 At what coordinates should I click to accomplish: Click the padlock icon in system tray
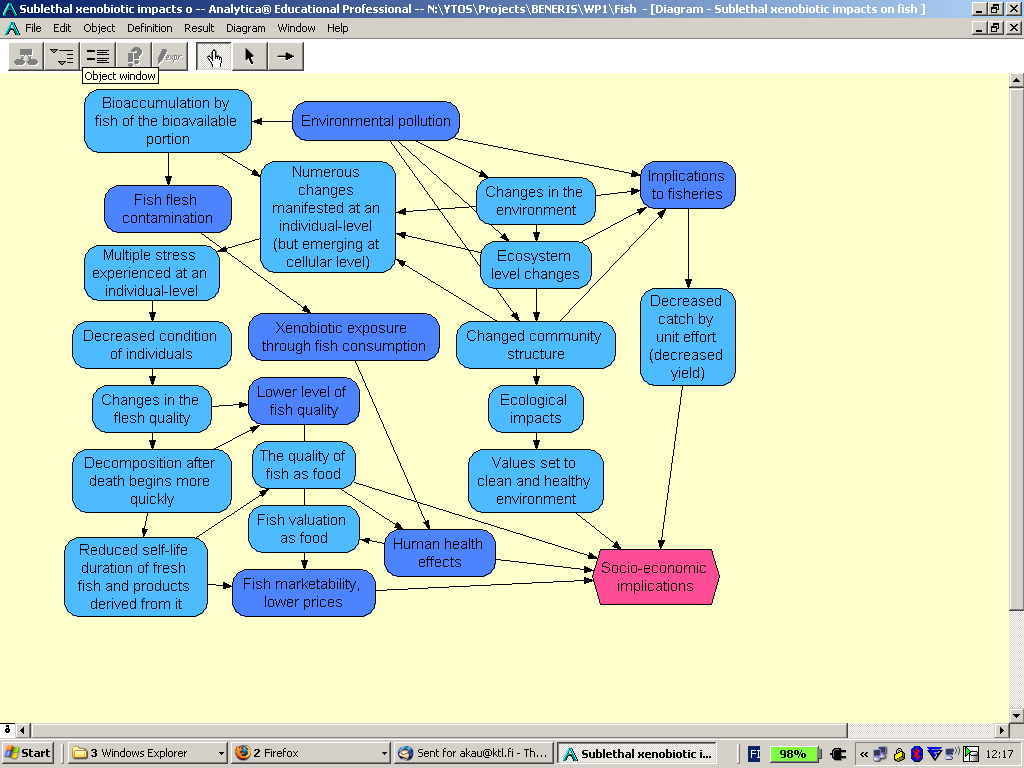pos(899,754)
